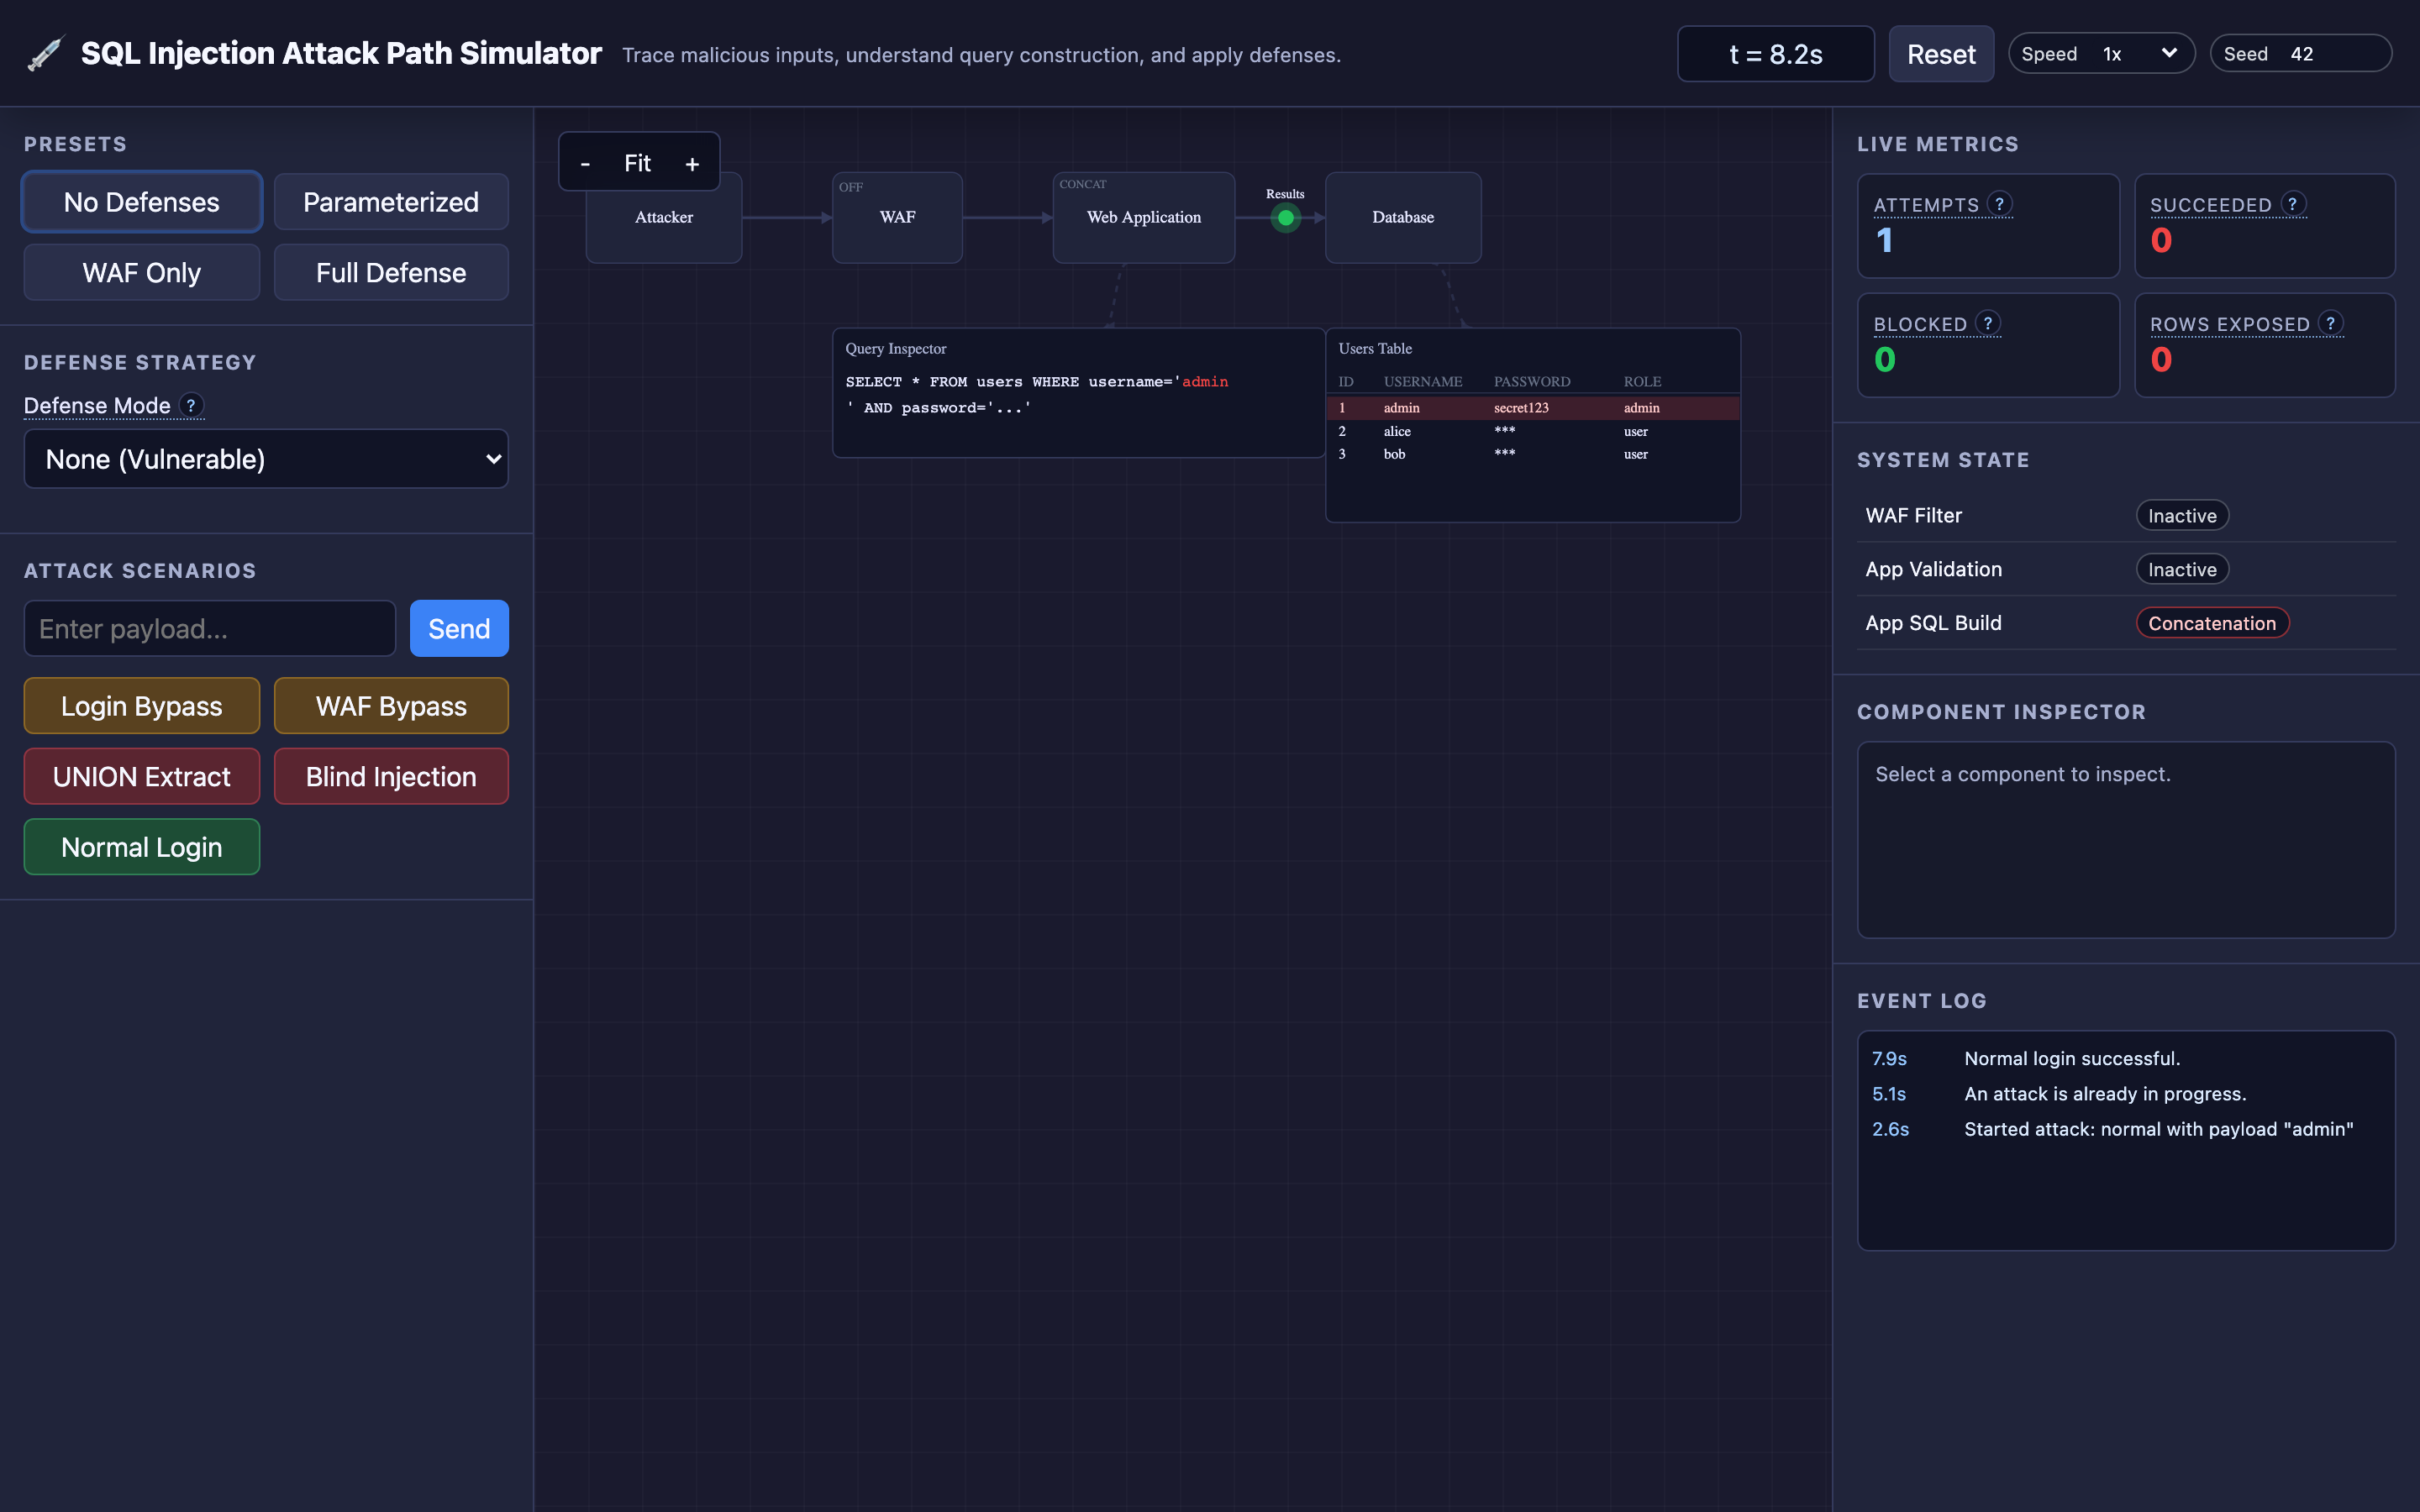Click ROLE column header
The height and width of the screenshot is (1512, 2420).
pos(1642,382)
